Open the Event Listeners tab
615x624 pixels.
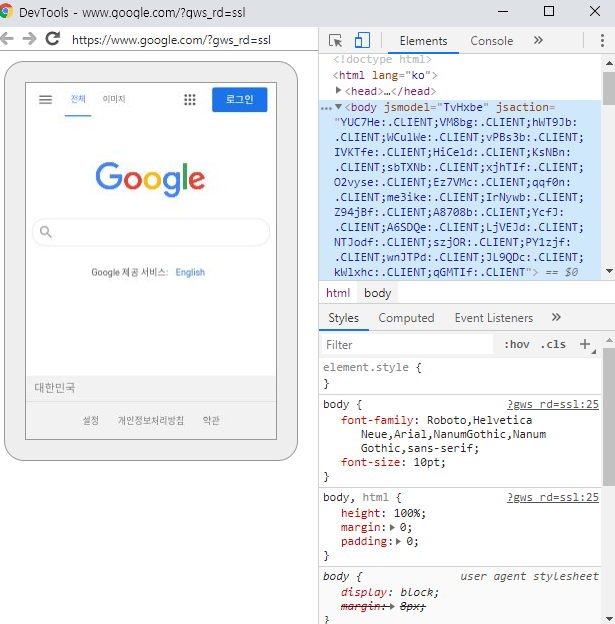(x=494, y=318)
